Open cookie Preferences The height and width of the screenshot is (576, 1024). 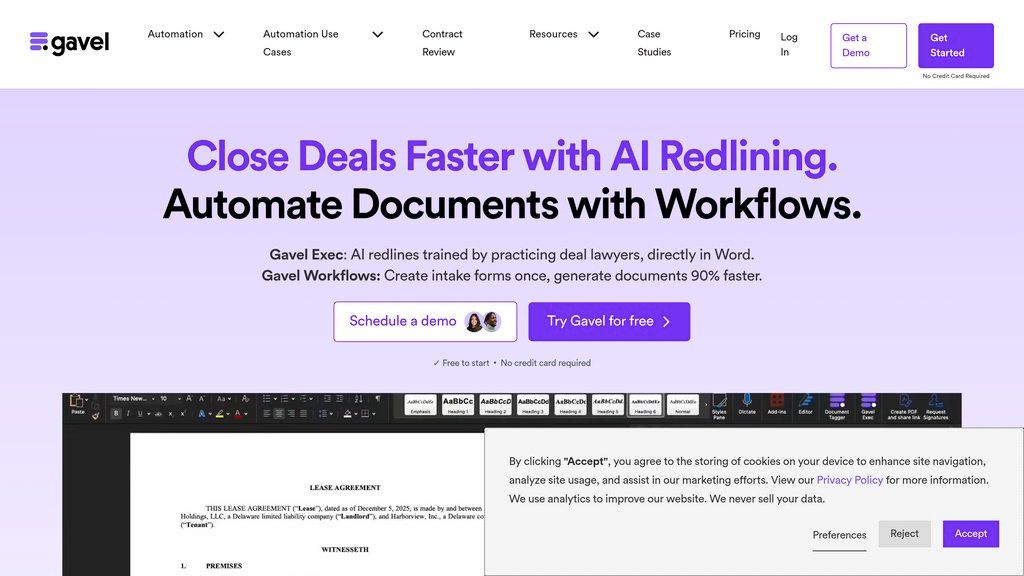[839, 535]
